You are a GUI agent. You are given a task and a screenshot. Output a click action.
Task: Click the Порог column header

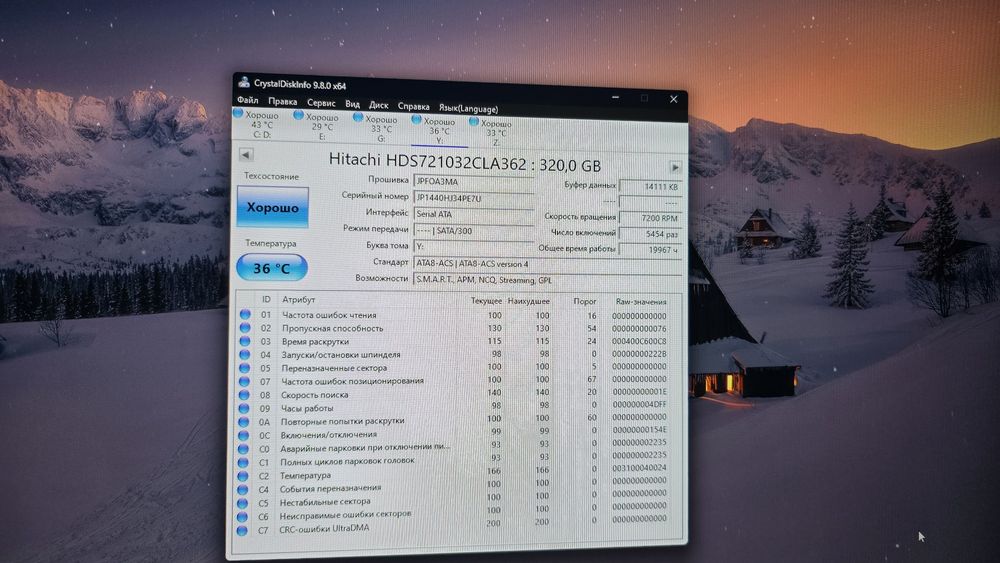585,301
